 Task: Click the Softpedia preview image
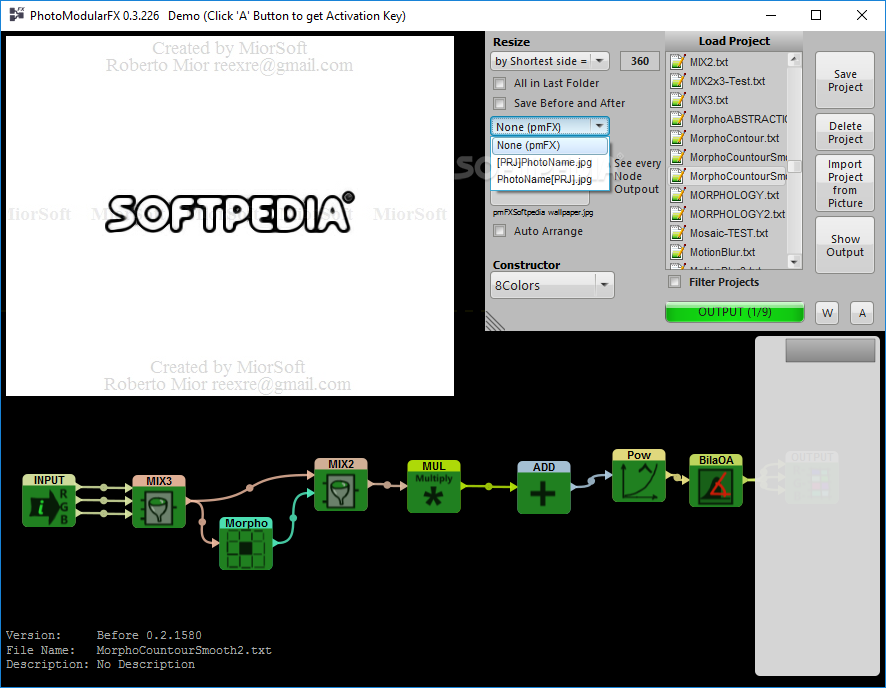pyautogui.click(x=229, y=215)
